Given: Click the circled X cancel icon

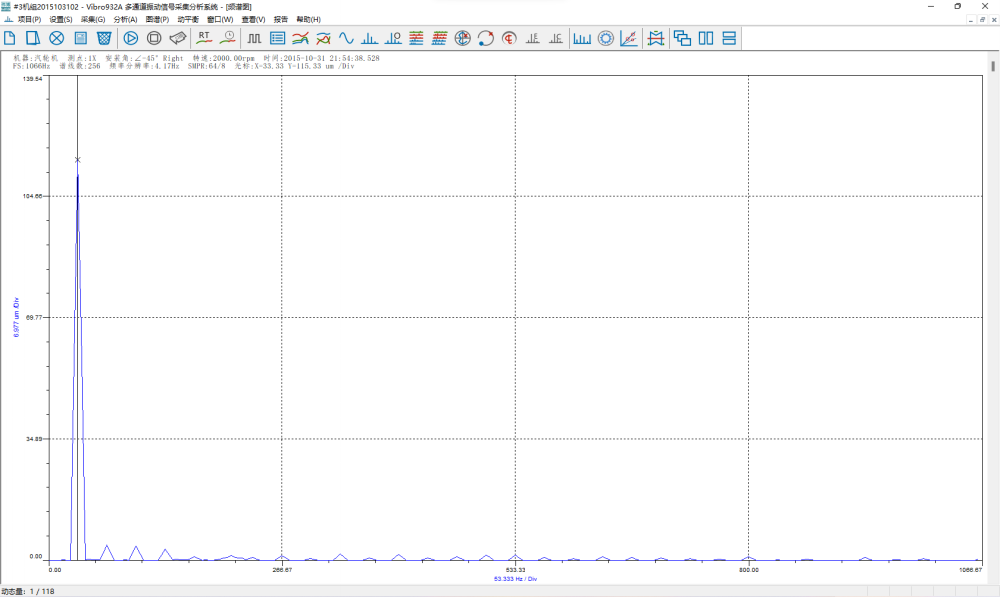Looking at the screenshot, I should coord(57,38).
